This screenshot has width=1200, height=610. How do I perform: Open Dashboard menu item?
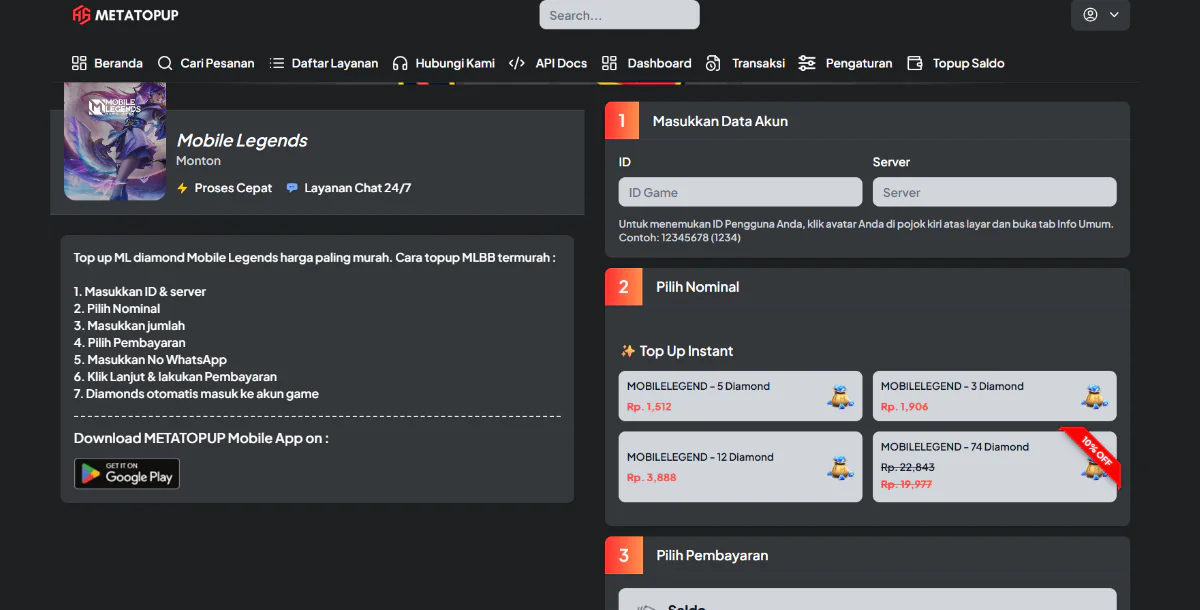[x=647, y=63]
